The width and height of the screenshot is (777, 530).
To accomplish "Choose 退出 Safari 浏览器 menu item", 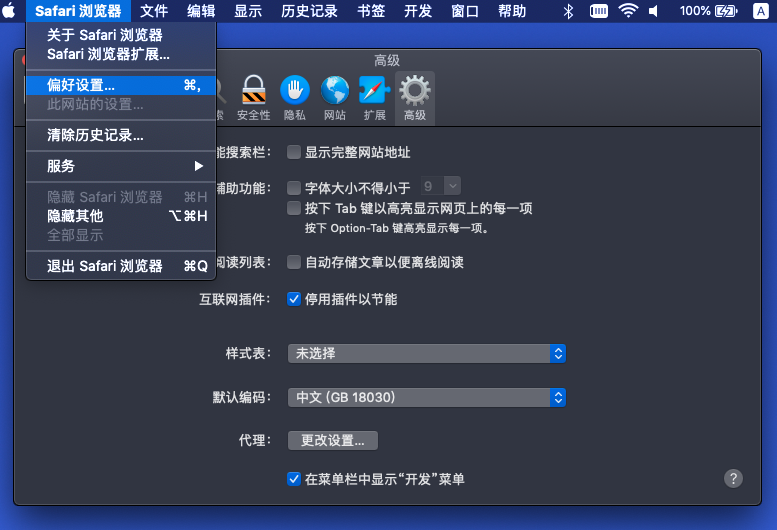I will [121, 266].
